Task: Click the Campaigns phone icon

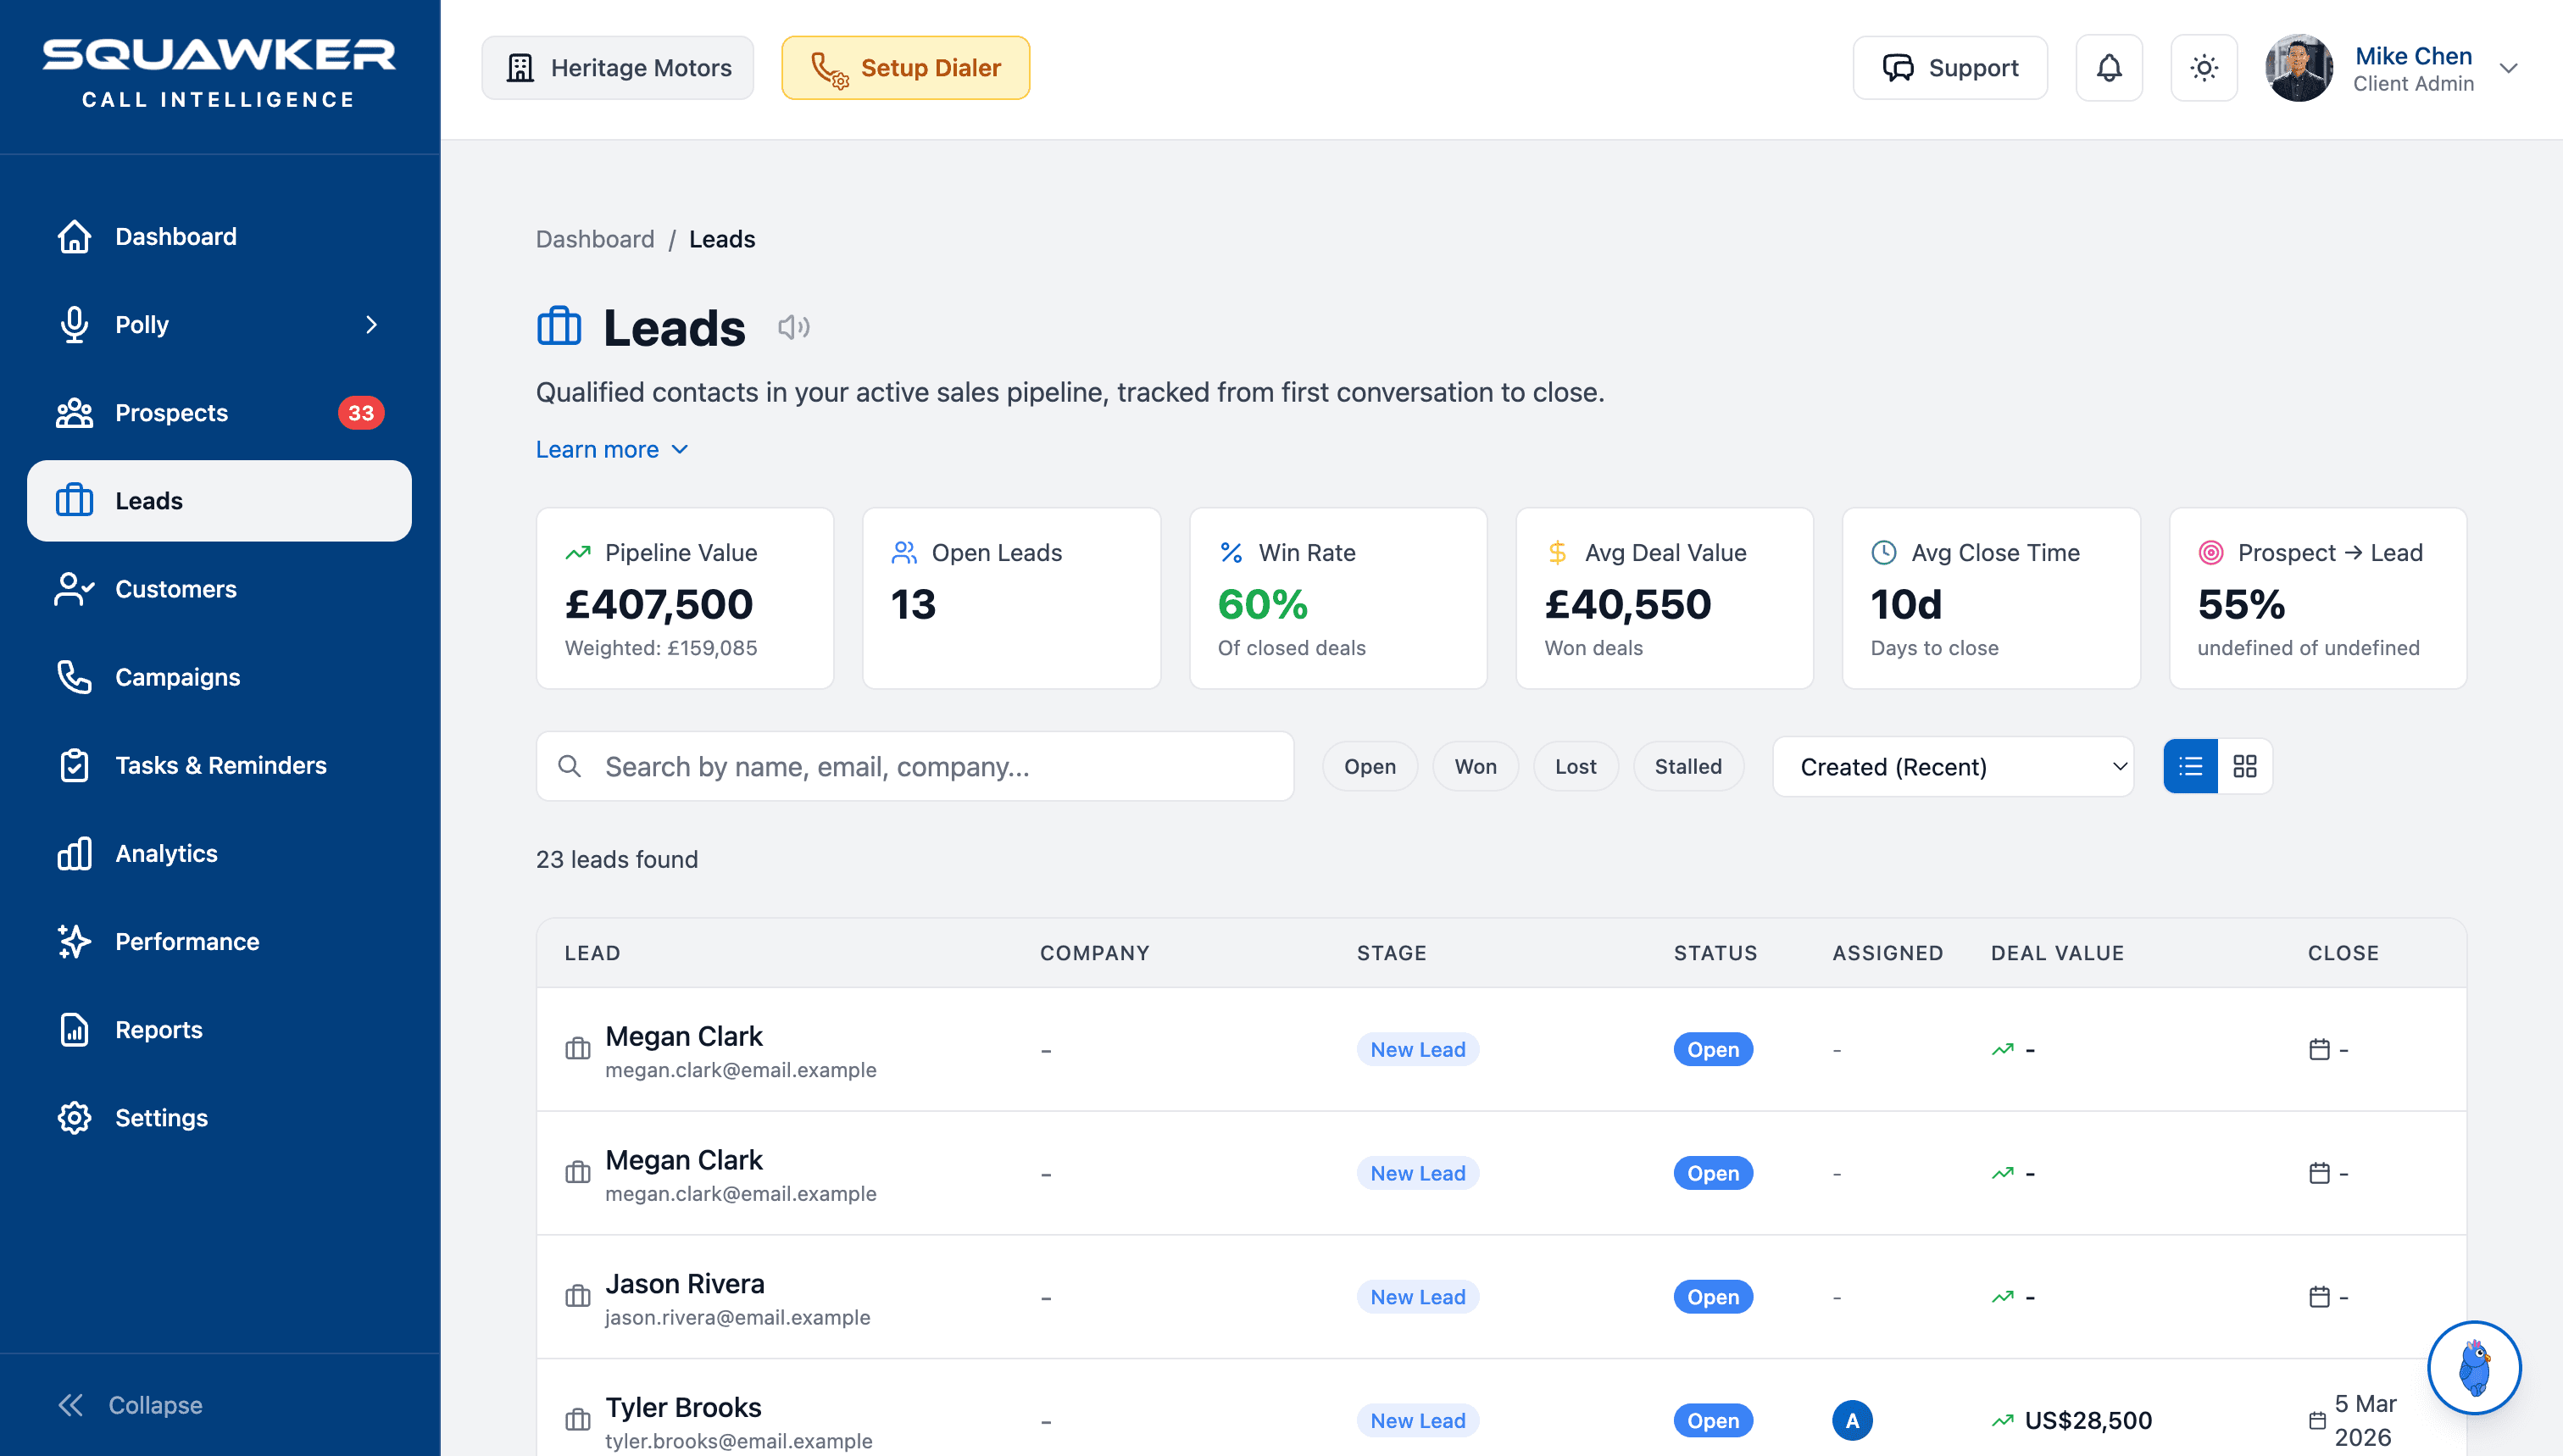Action: 74,677
